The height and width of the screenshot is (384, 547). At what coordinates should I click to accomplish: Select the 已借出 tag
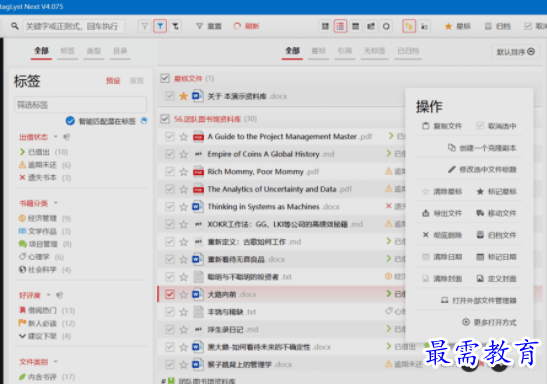pos(39,152)
